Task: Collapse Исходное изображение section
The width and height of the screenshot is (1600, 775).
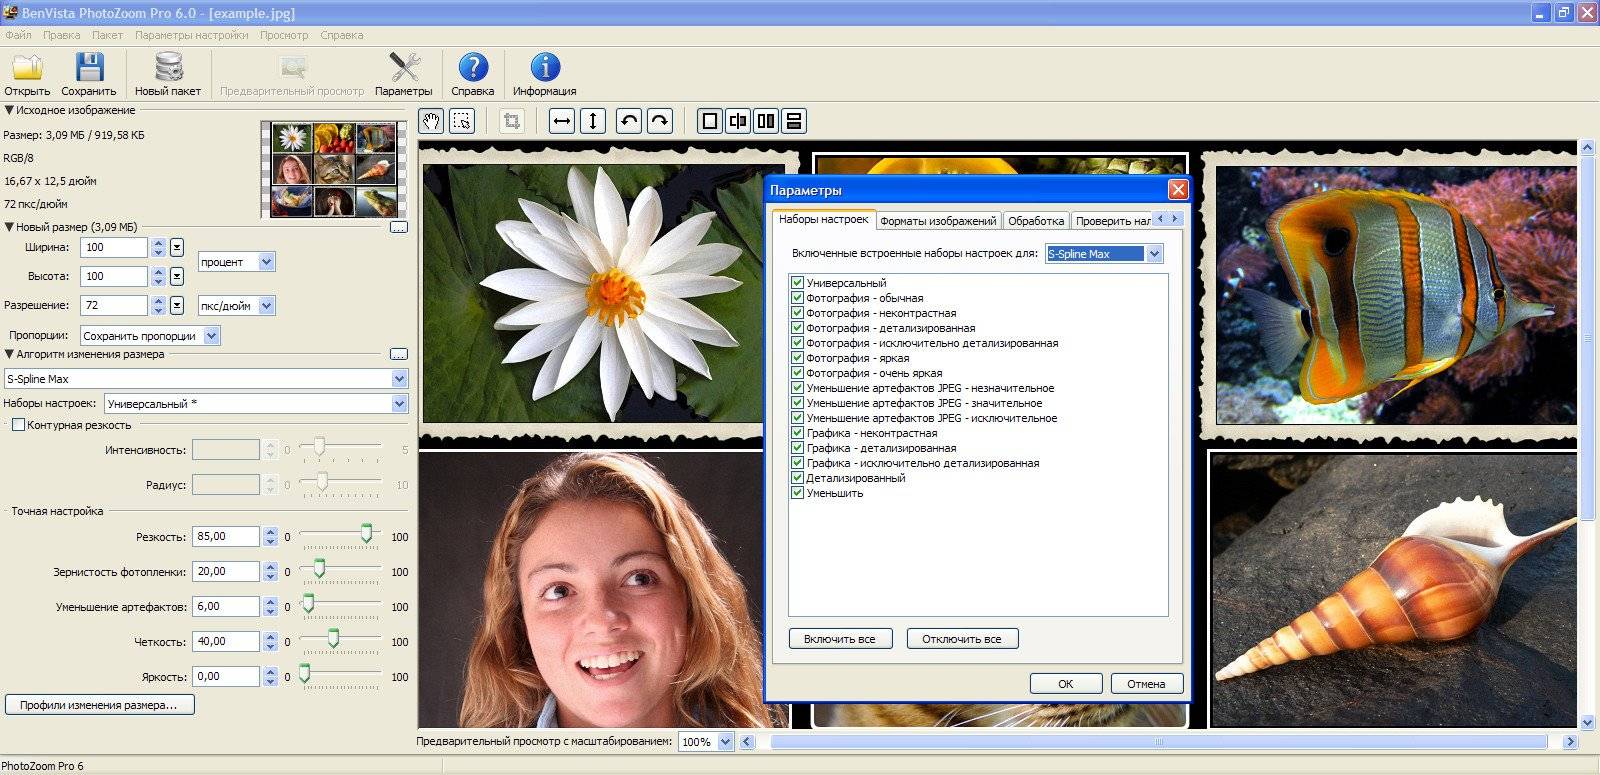Action: [x=9, y=110]
